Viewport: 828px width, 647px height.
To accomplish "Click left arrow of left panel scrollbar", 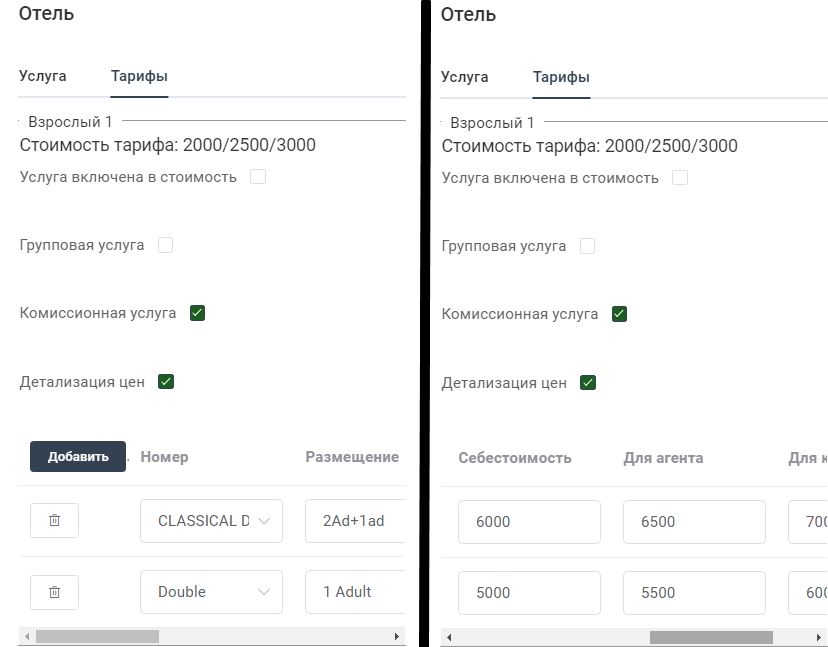I will tap(27, 636).
